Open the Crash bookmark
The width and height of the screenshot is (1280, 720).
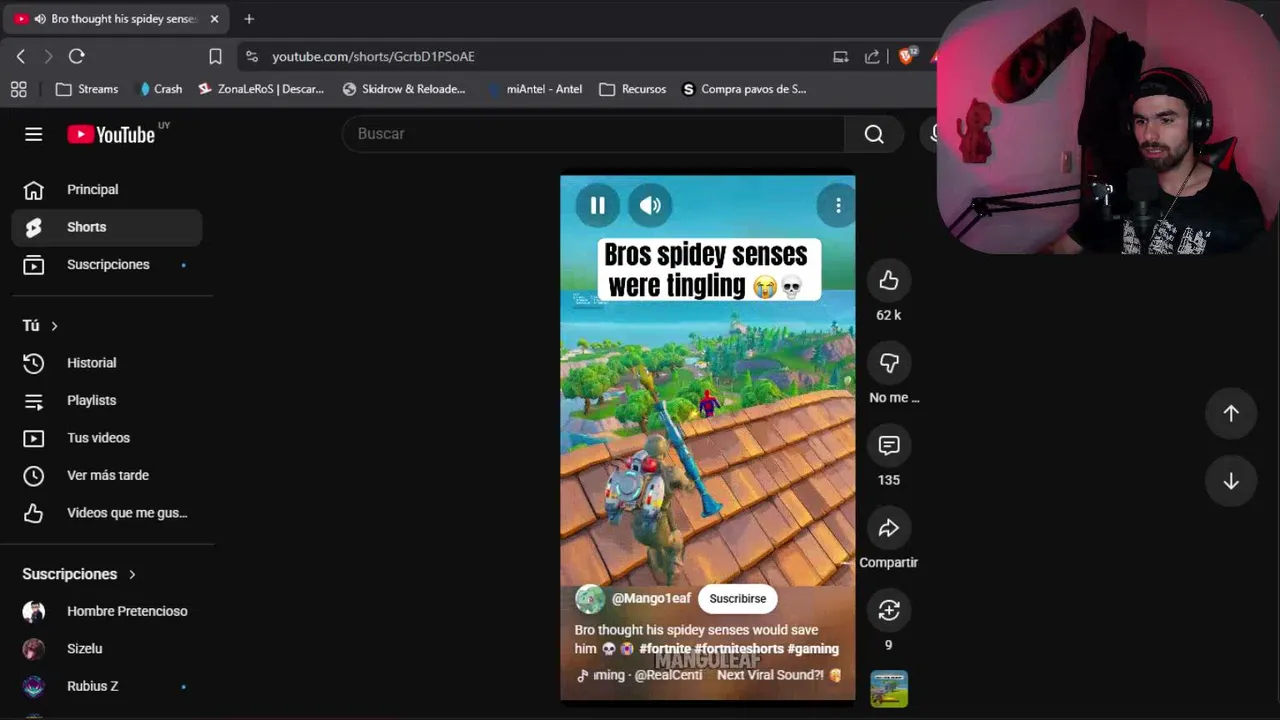coord(160,89)
